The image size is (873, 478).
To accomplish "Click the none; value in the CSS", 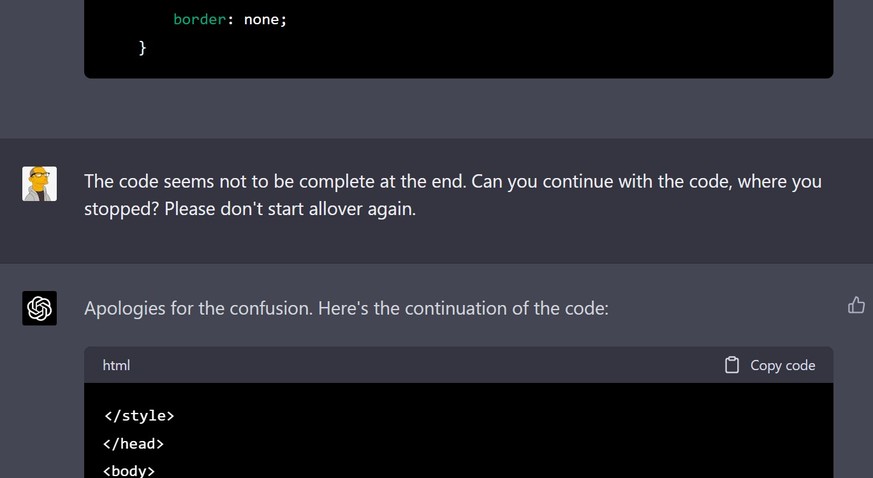I will pyautogui.click(x=265, y=19).
